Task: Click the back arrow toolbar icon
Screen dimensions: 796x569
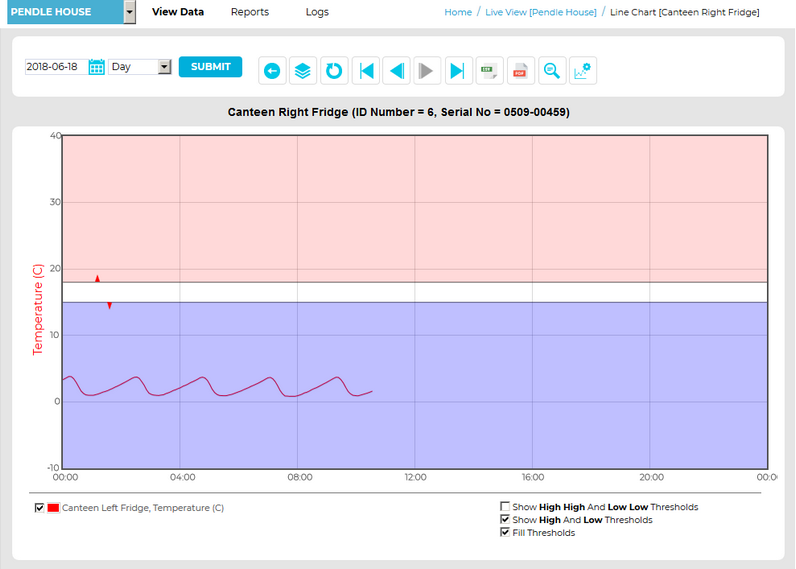Action: pos(272,71)
